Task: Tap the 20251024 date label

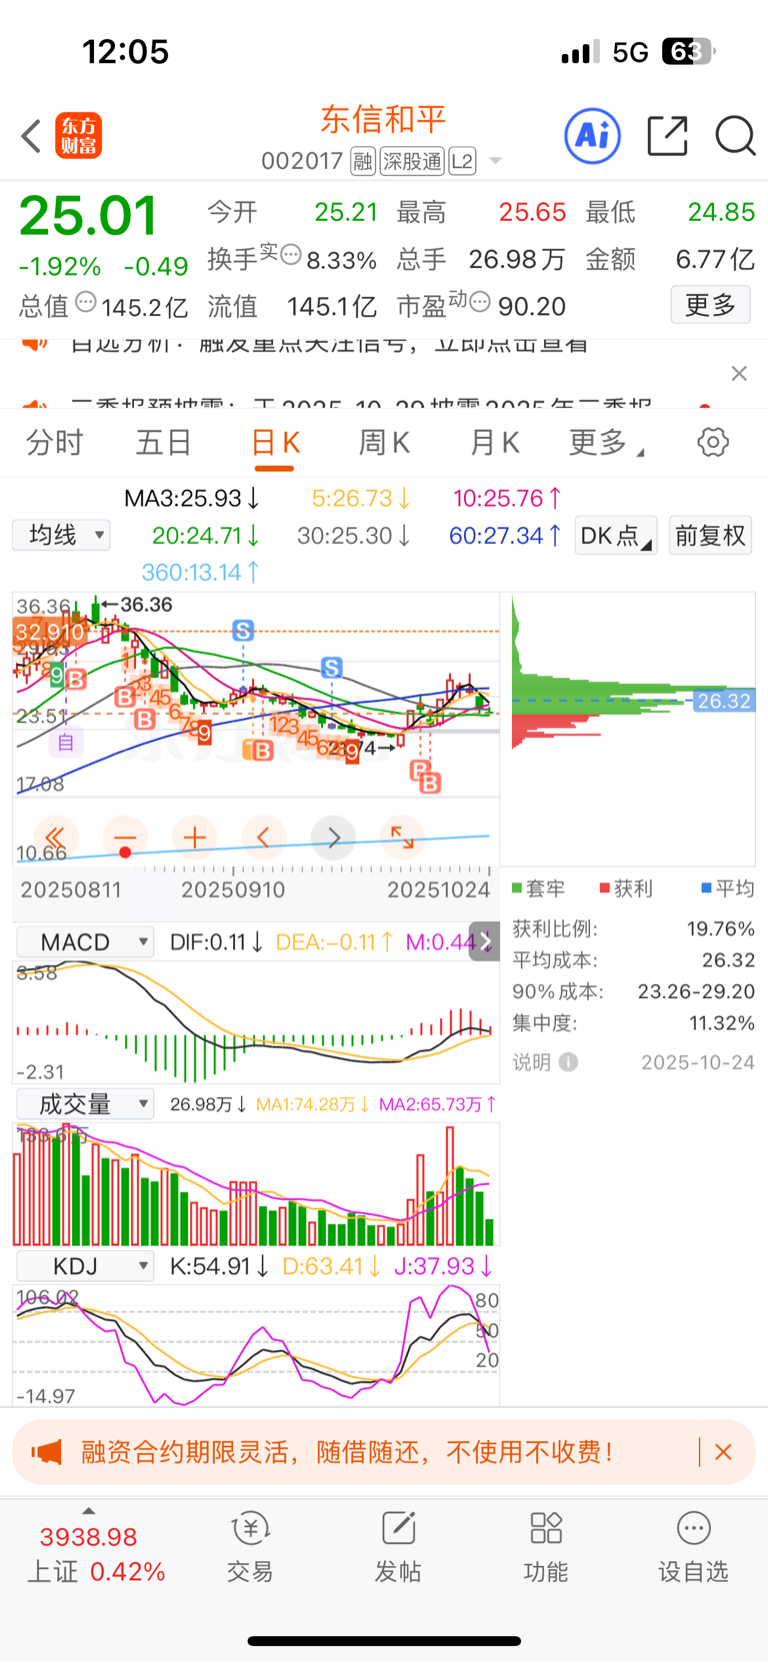Action: coord(439,890)
